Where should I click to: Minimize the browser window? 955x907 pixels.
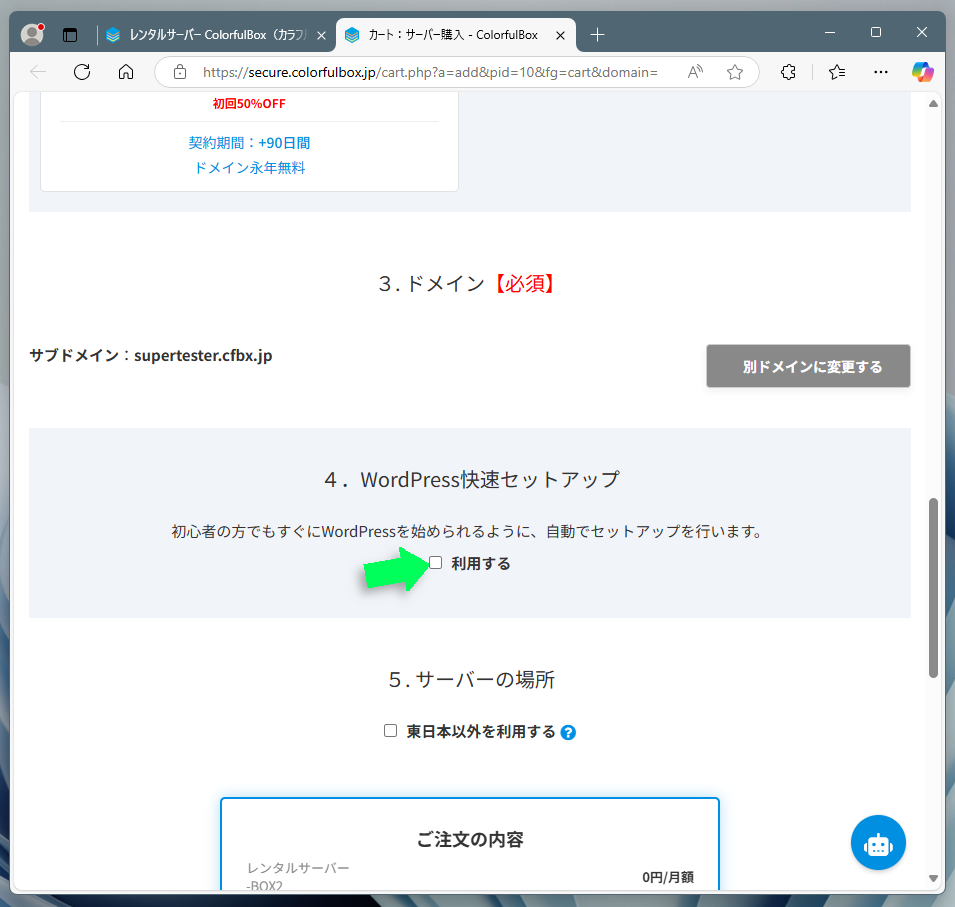click(x=830, y=32)
